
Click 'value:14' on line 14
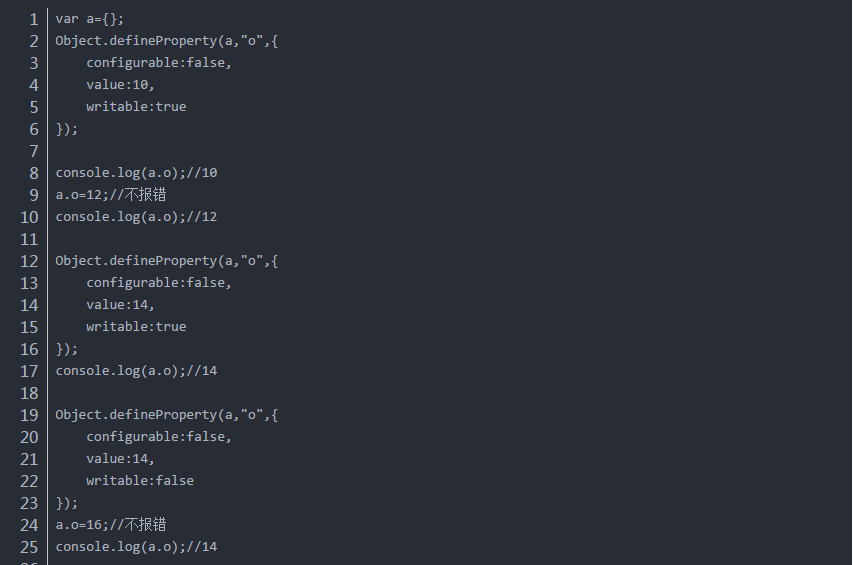[119, 305]
